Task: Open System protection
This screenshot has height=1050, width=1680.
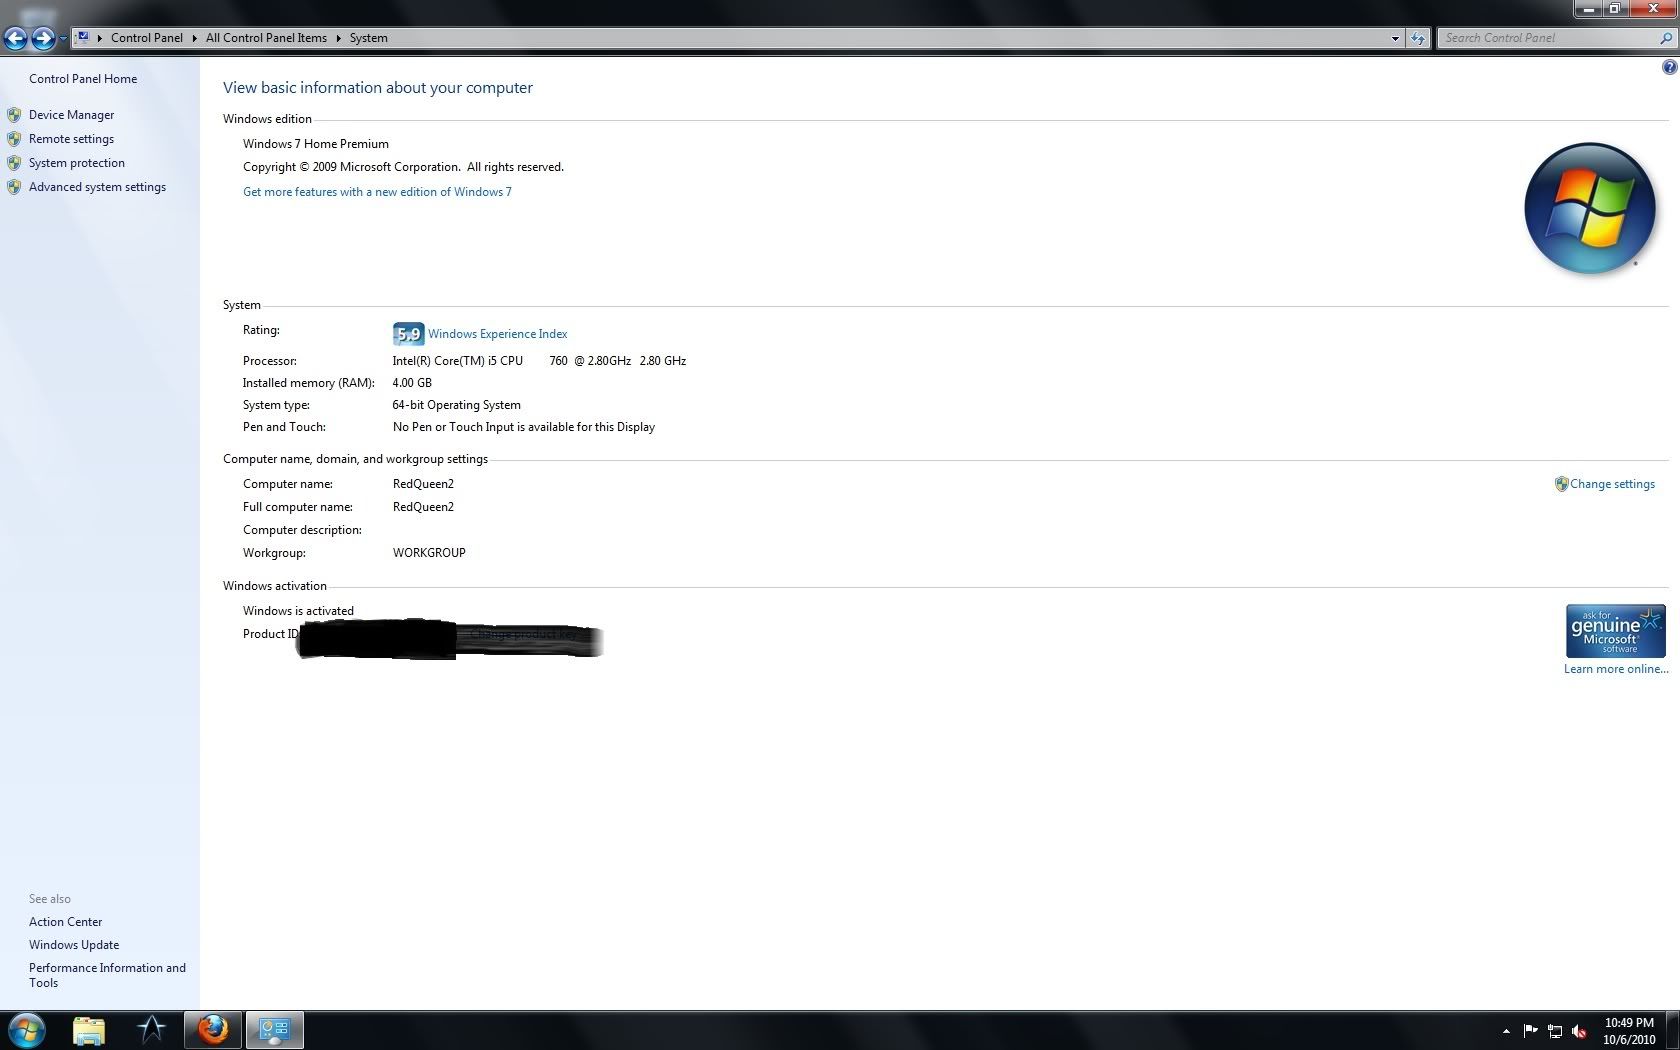Action: click(x=77, y=163)
